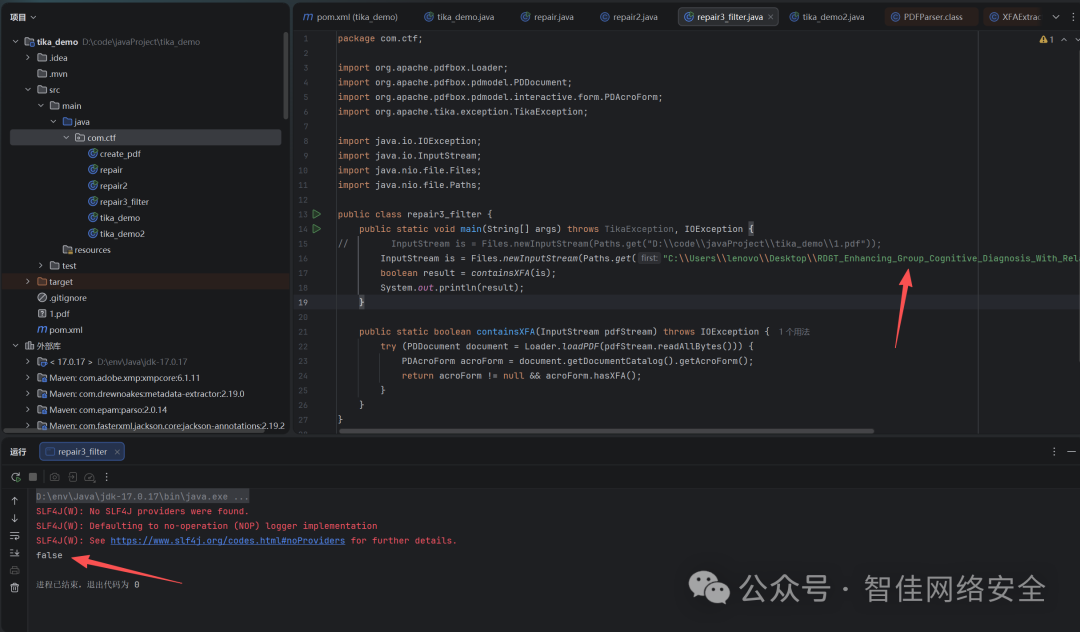Click the scroll to end of console icon

pyautogui.click(x=14, y=553)
